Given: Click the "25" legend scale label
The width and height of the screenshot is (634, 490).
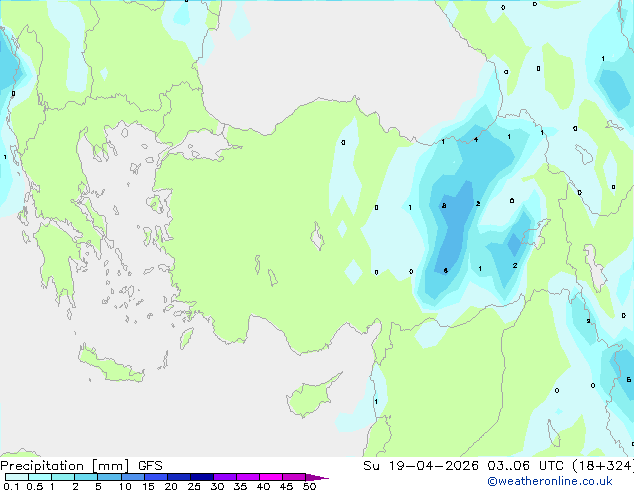Looking at the screenshot, I should point(194,486).
